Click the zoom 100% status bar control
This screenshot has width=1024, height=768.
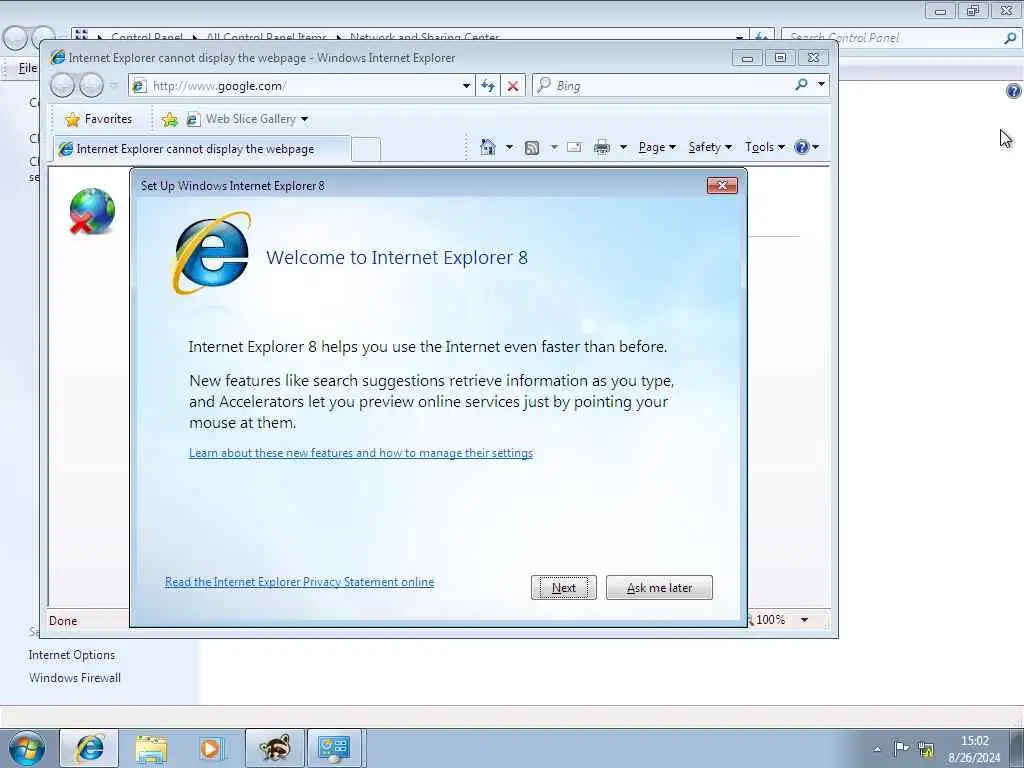coord(769,620)
